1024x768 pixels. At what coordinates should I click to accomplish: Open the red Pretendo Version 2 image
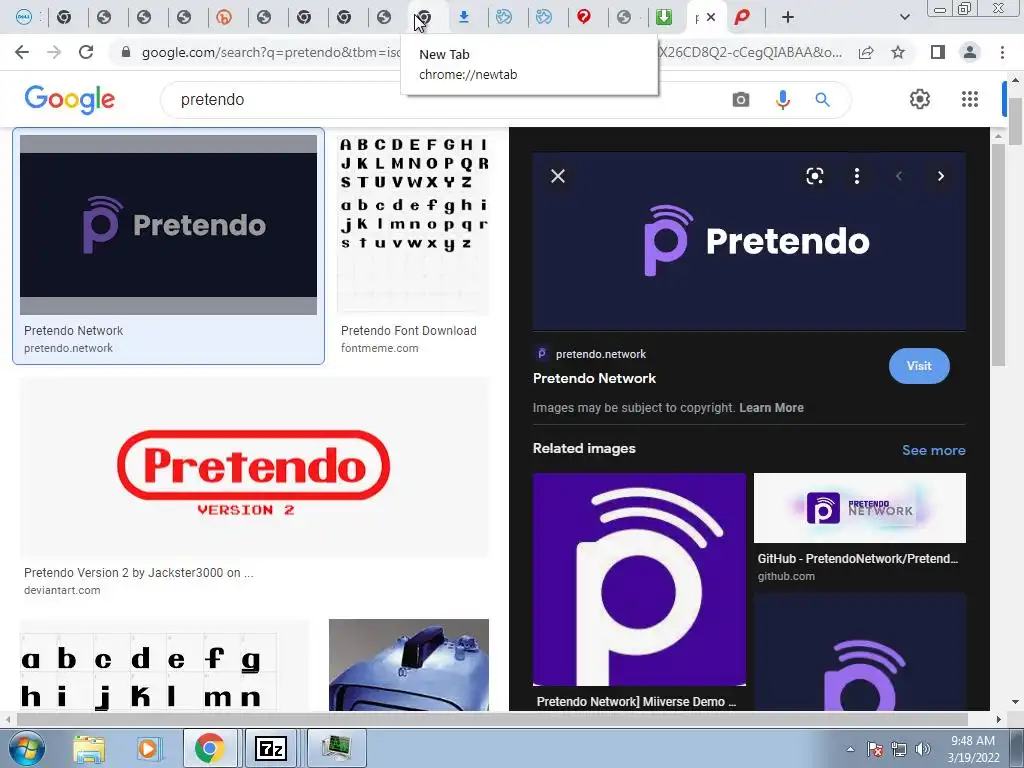[x=254, y=467]
